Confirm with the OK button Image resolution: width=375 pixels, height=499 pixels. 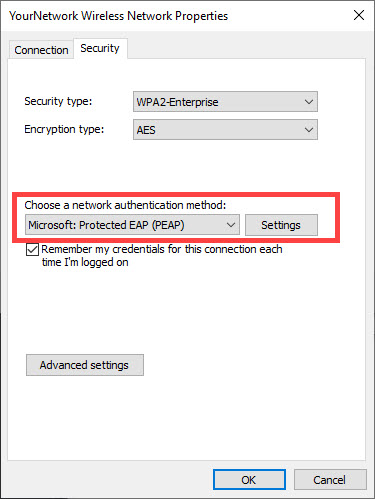(x=249, y=480)
